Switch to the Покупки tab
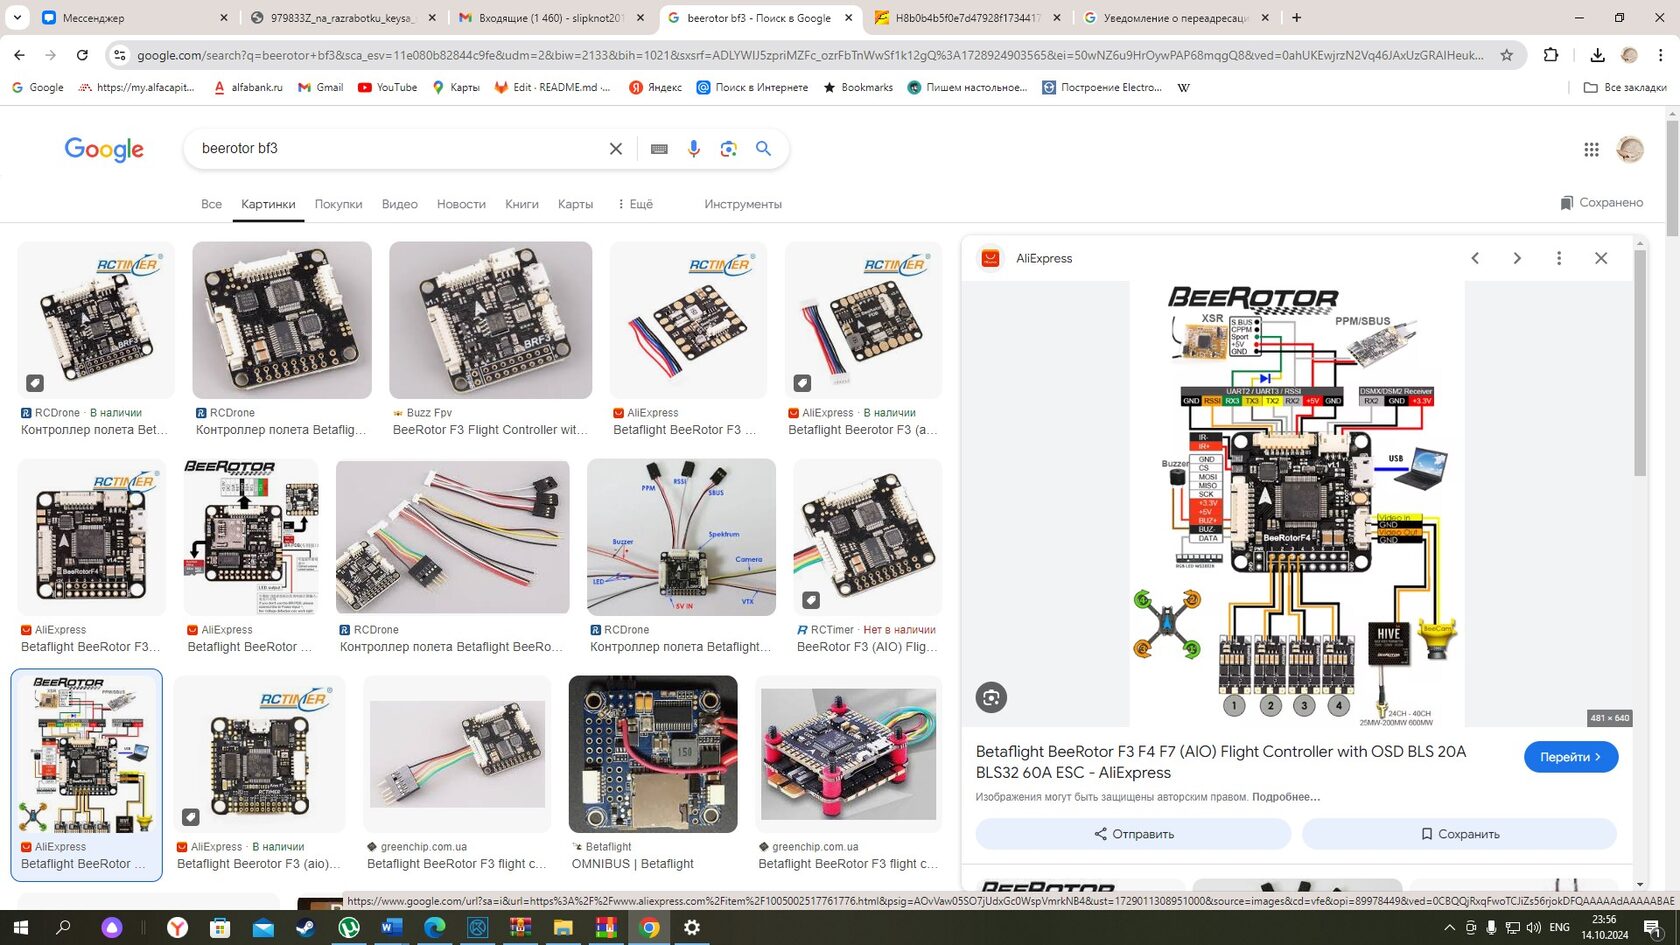 tap(338, 204)
